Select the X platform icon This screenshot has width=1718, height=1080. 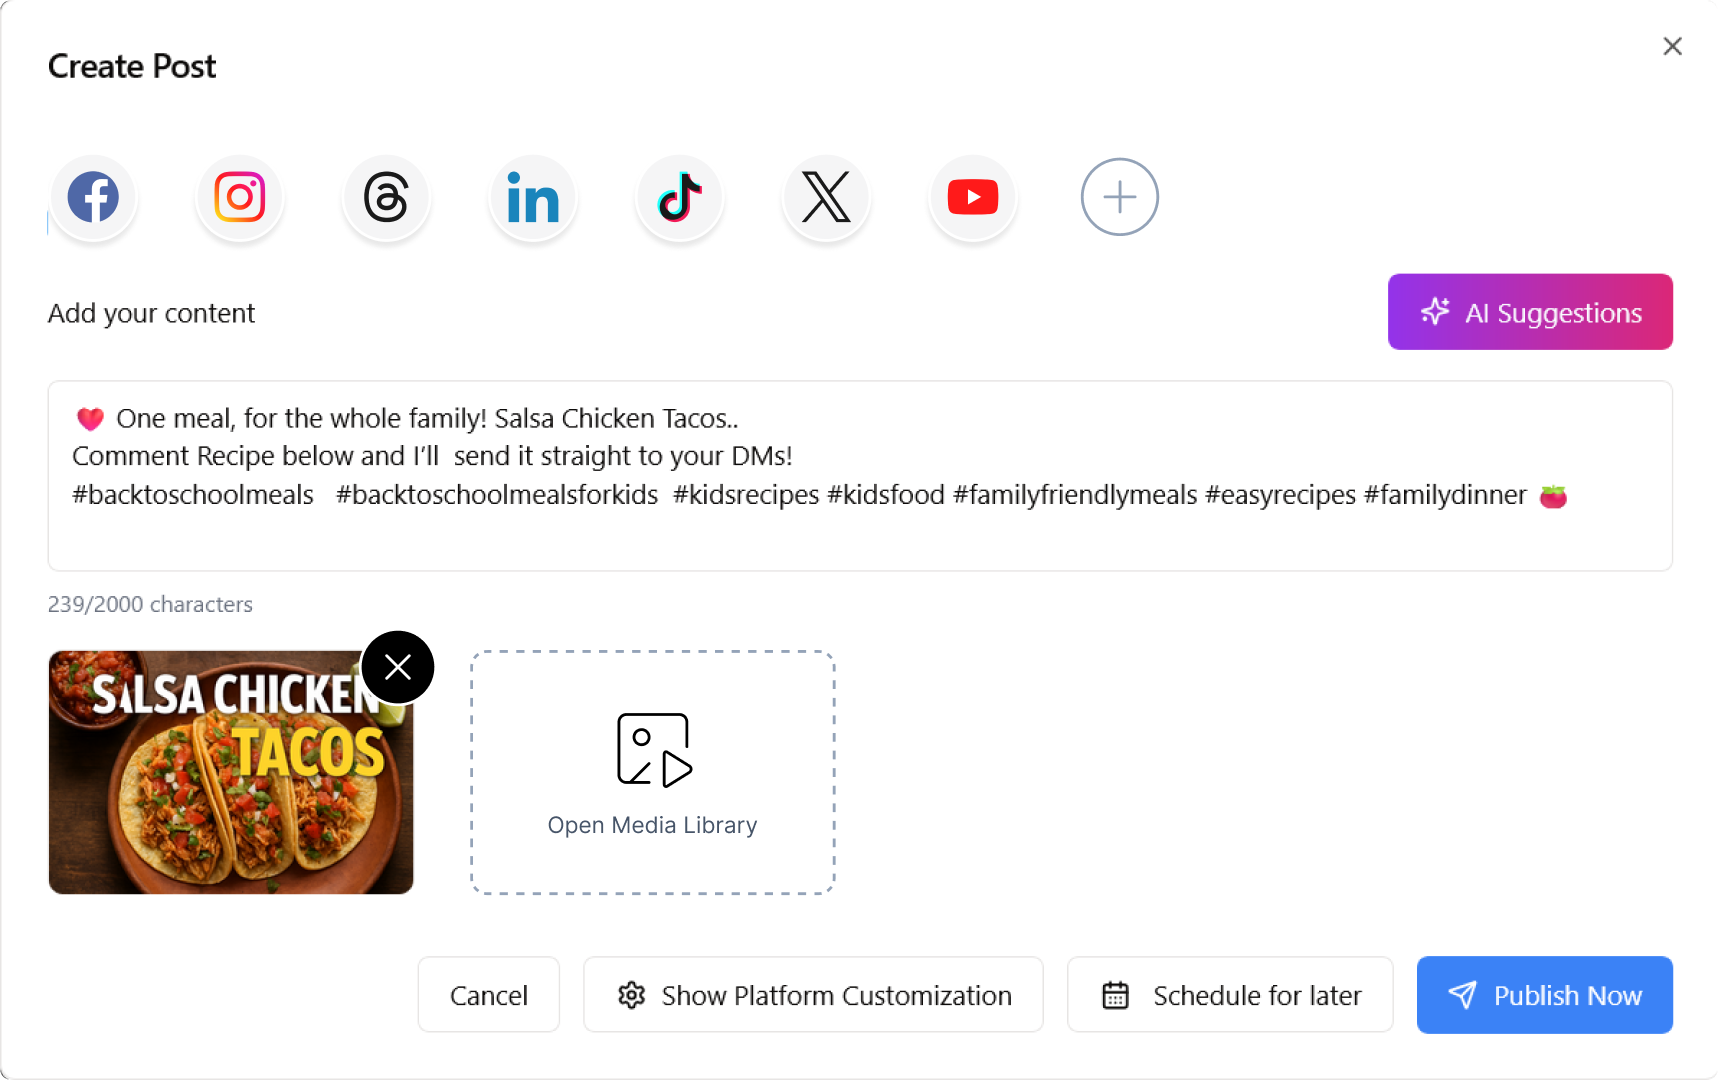point(826,197)
